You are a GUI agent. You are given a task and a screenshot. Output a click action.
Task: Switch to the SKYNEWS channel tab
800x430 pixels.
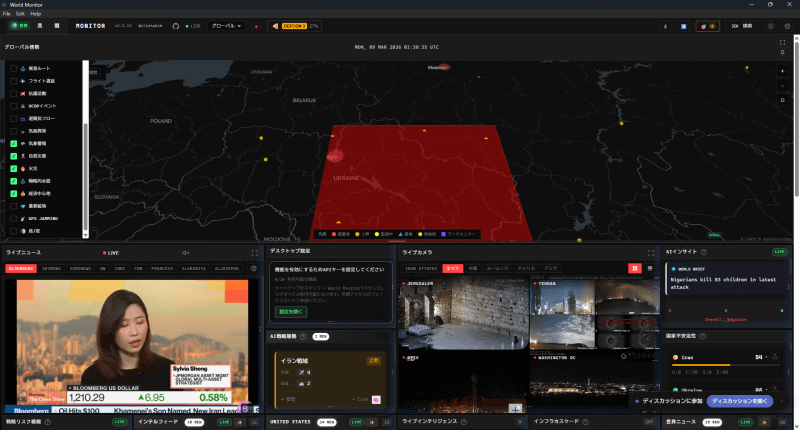(x=51, y=268)
